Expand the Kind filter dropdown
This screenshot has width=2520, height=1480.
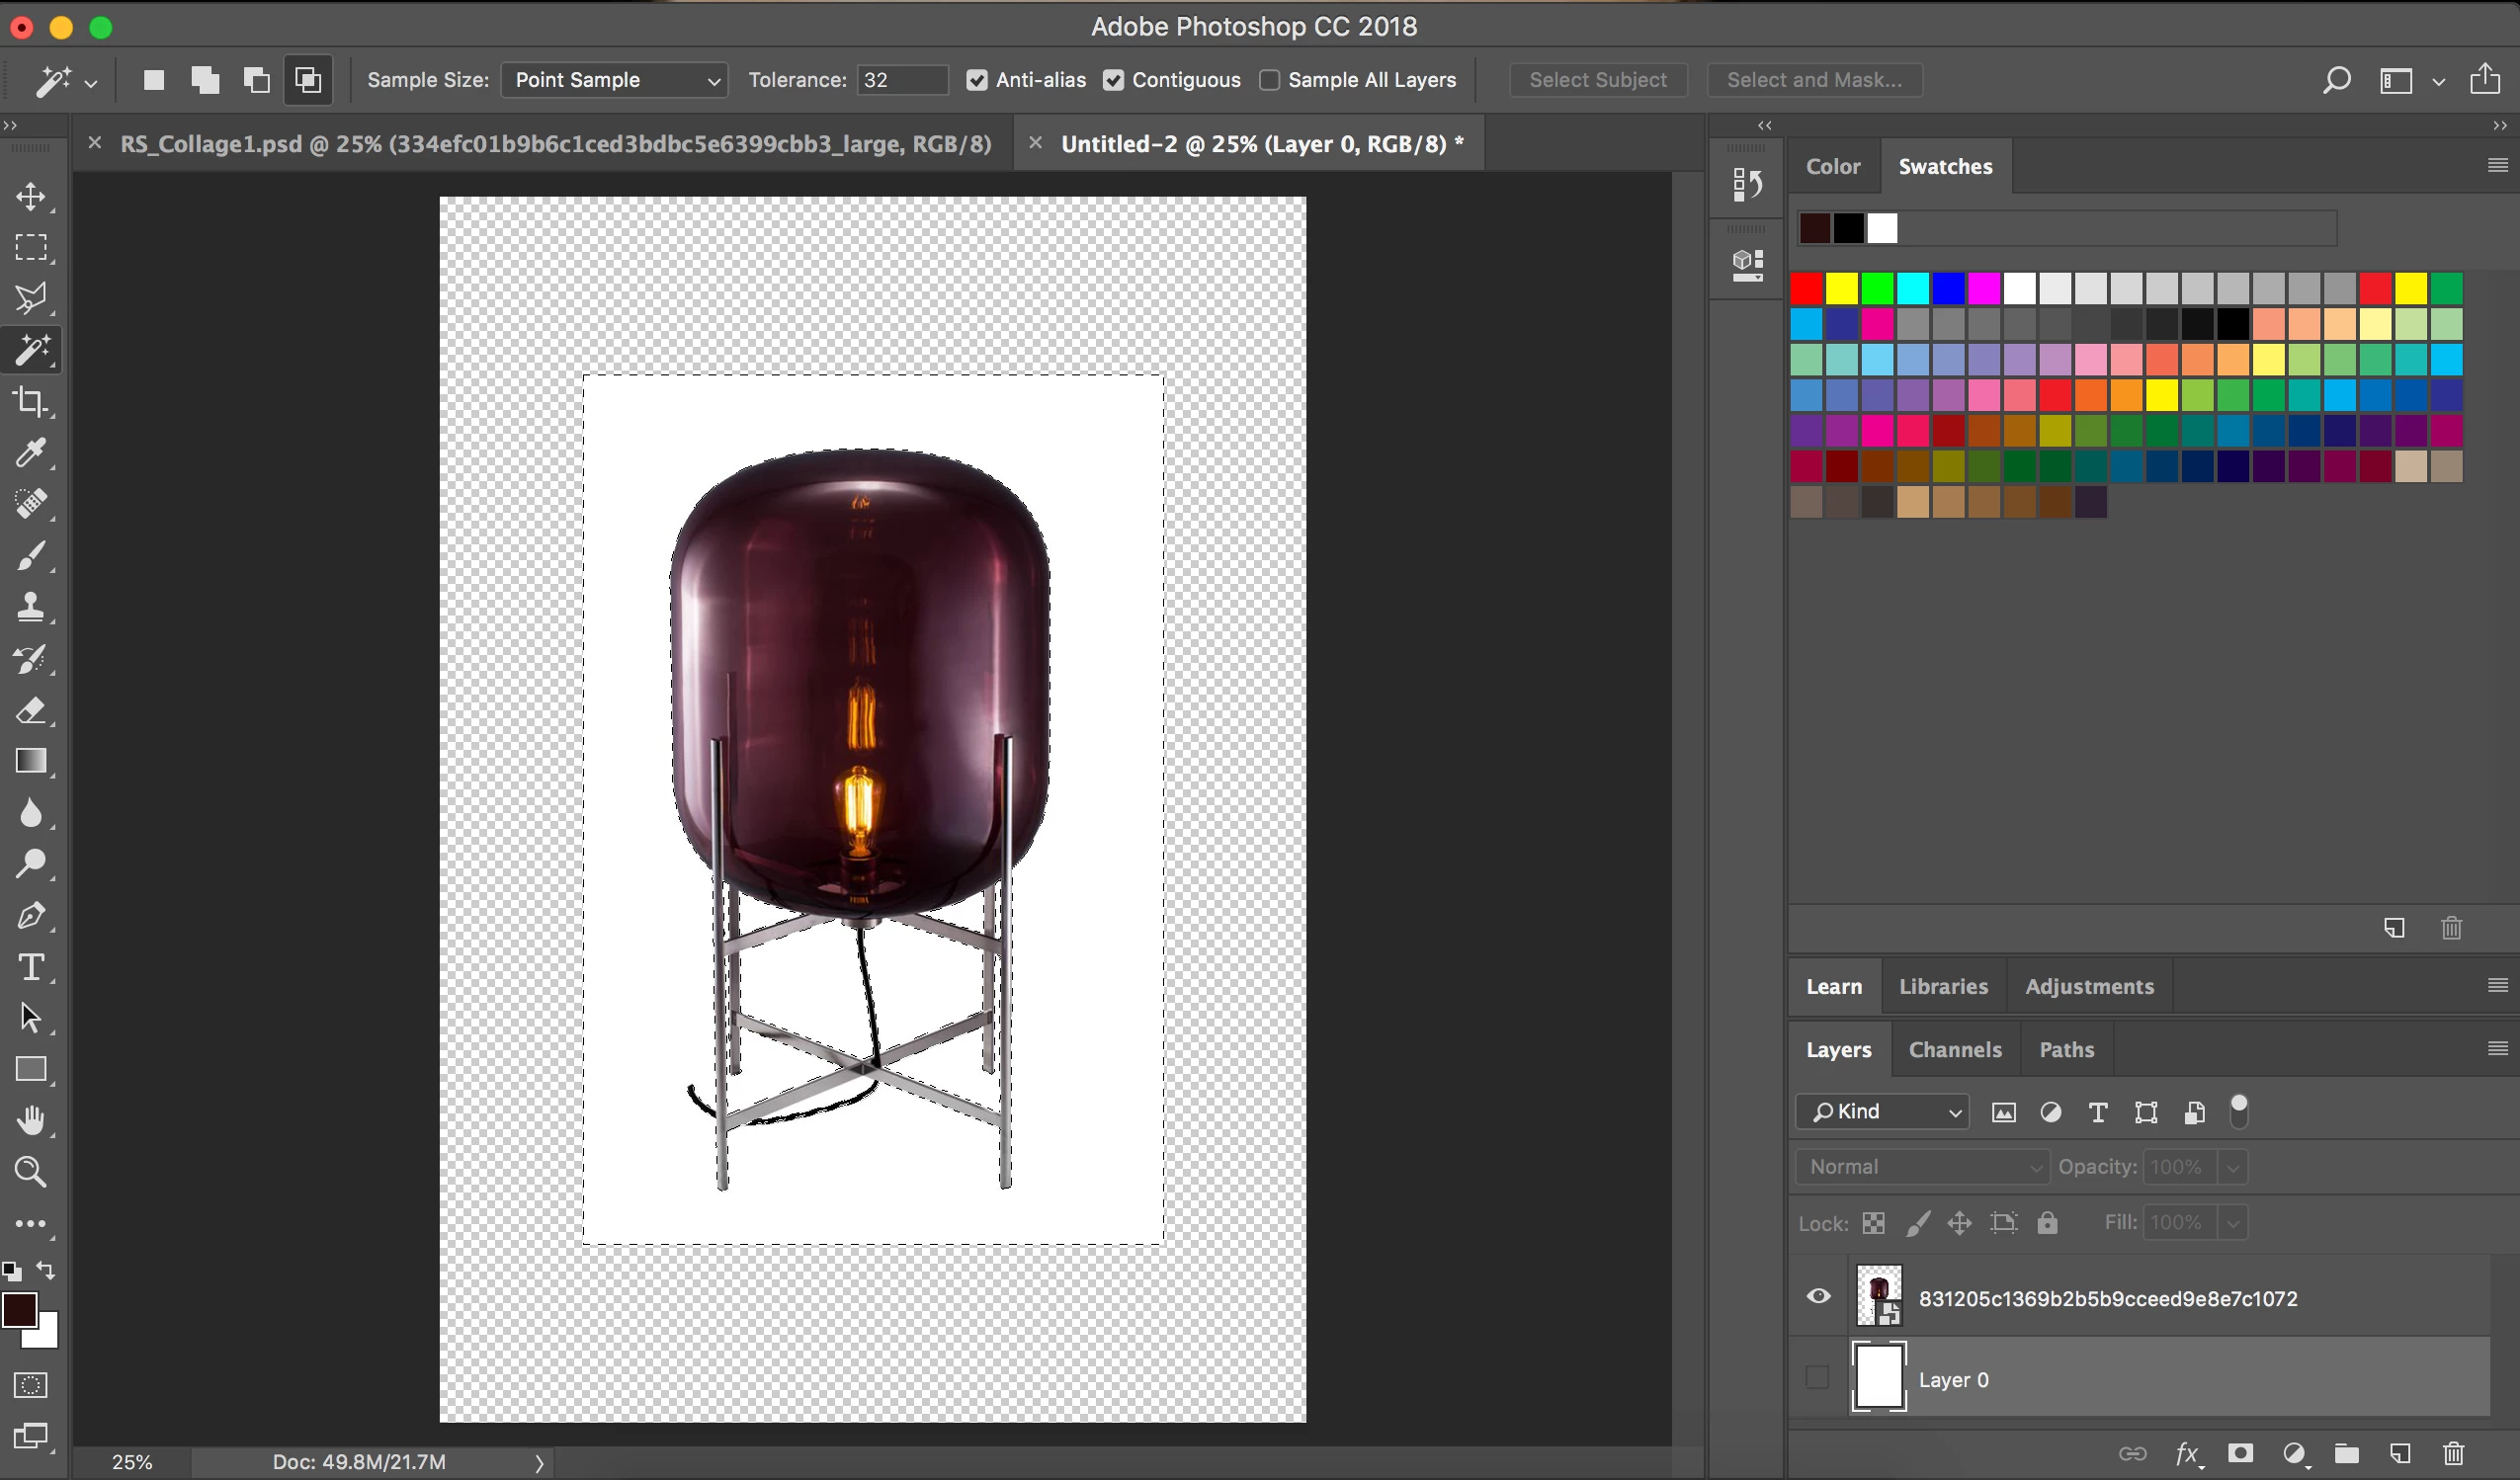pyautogui.click(x=1882, y=1112)
